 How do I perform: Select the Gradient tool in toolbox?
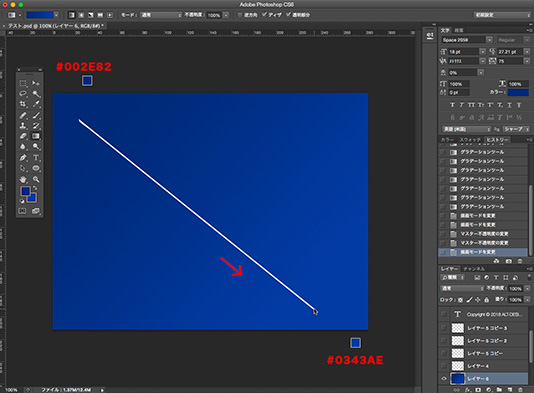click(36, 136)
